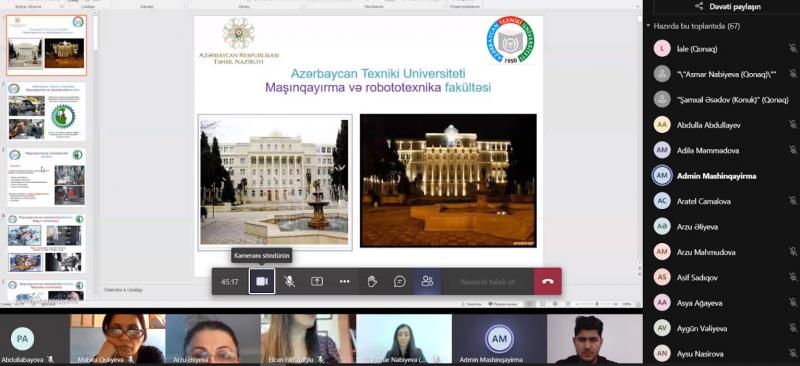
Task: Select the fourth slide thumbnail
Action: (46, 243)
